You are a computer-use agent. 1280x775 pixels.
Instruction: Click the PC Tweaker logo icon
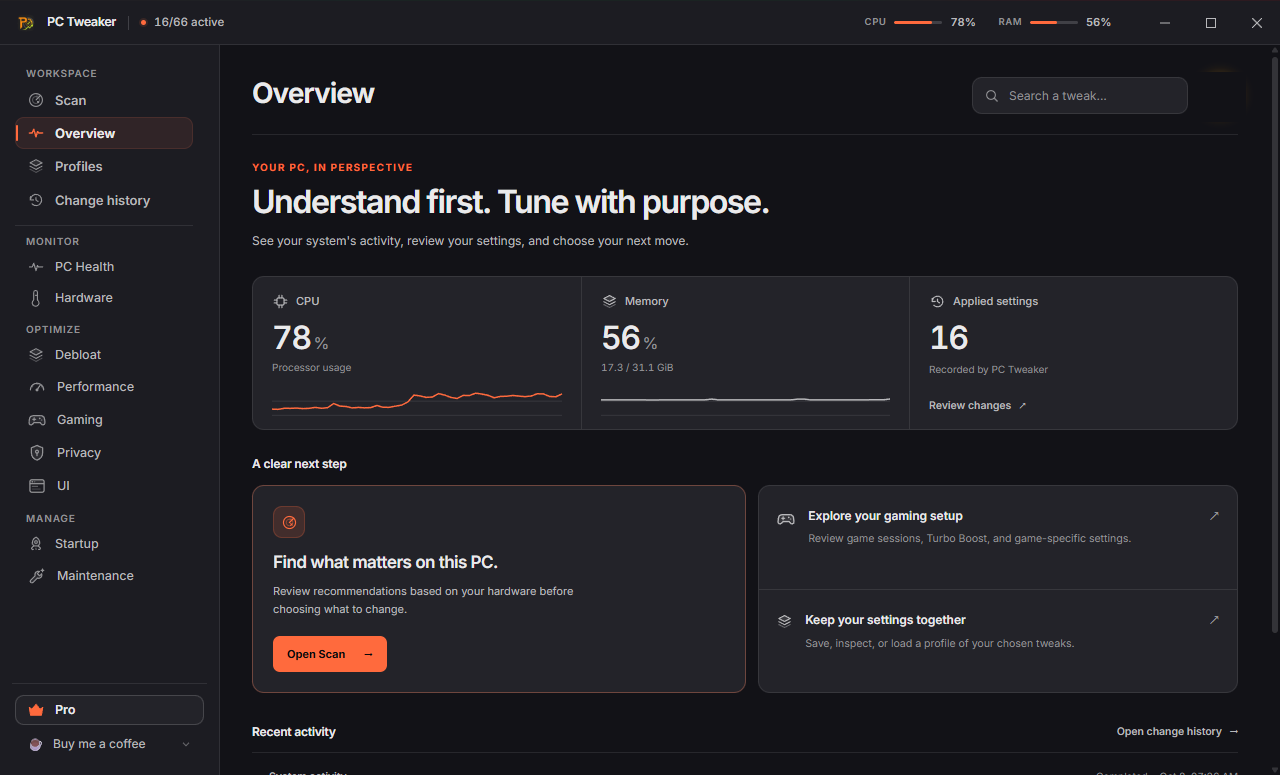tap(26, 23)
